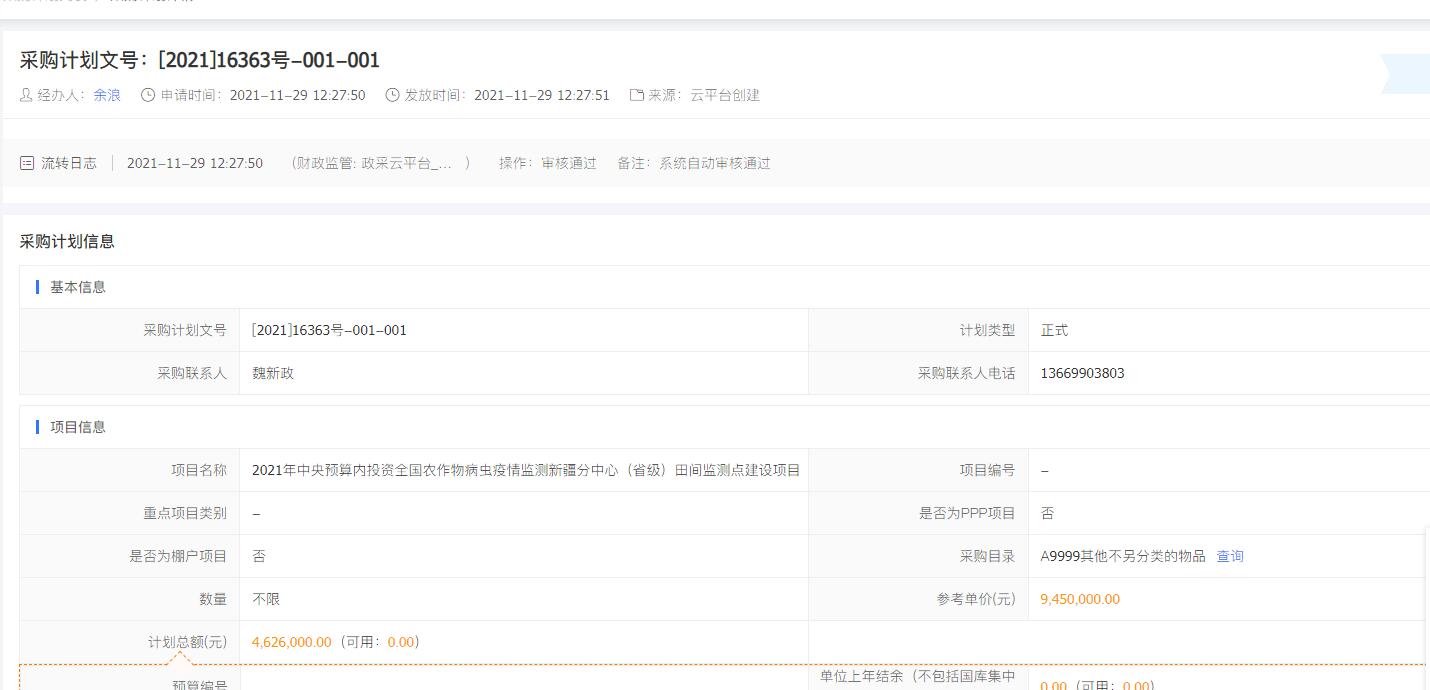Screen dimensions: 1430x690
Task: Click the clock icon beside 发放时间
Action: (x=392, y=95)
